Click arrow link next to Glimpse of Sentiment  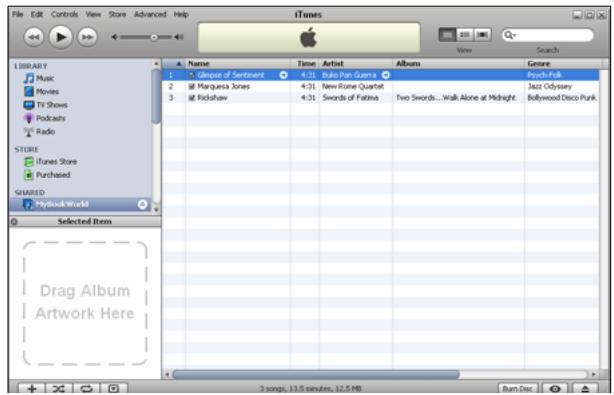pyautogui.click(x=284, y=75)
